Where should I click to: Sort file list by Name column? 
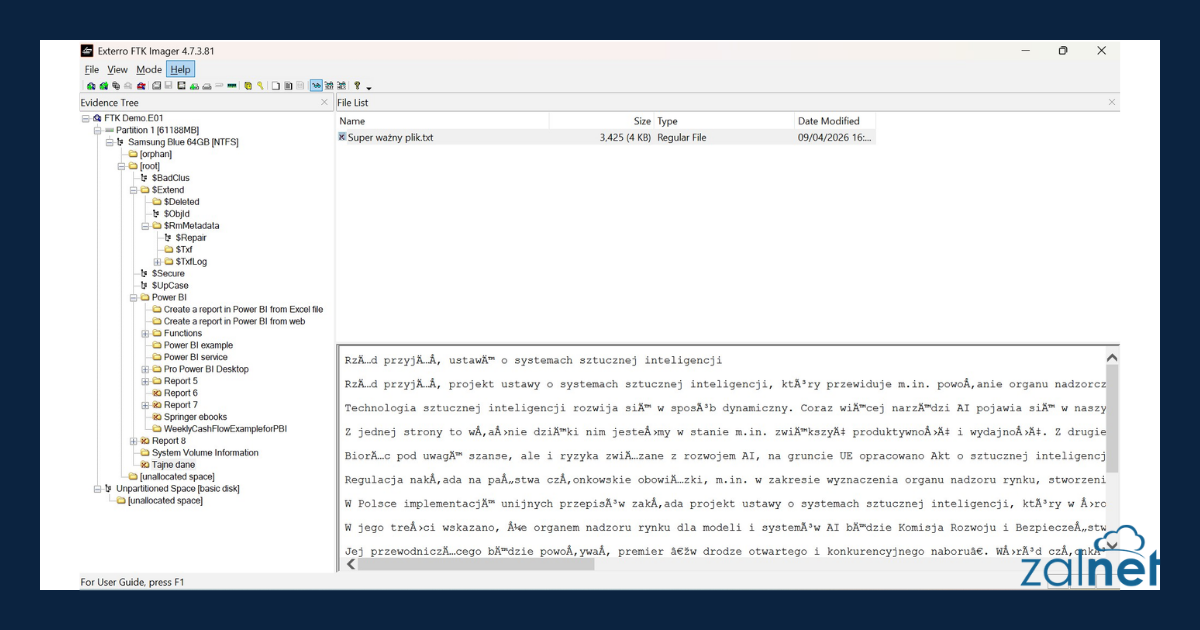click(442, 121)
